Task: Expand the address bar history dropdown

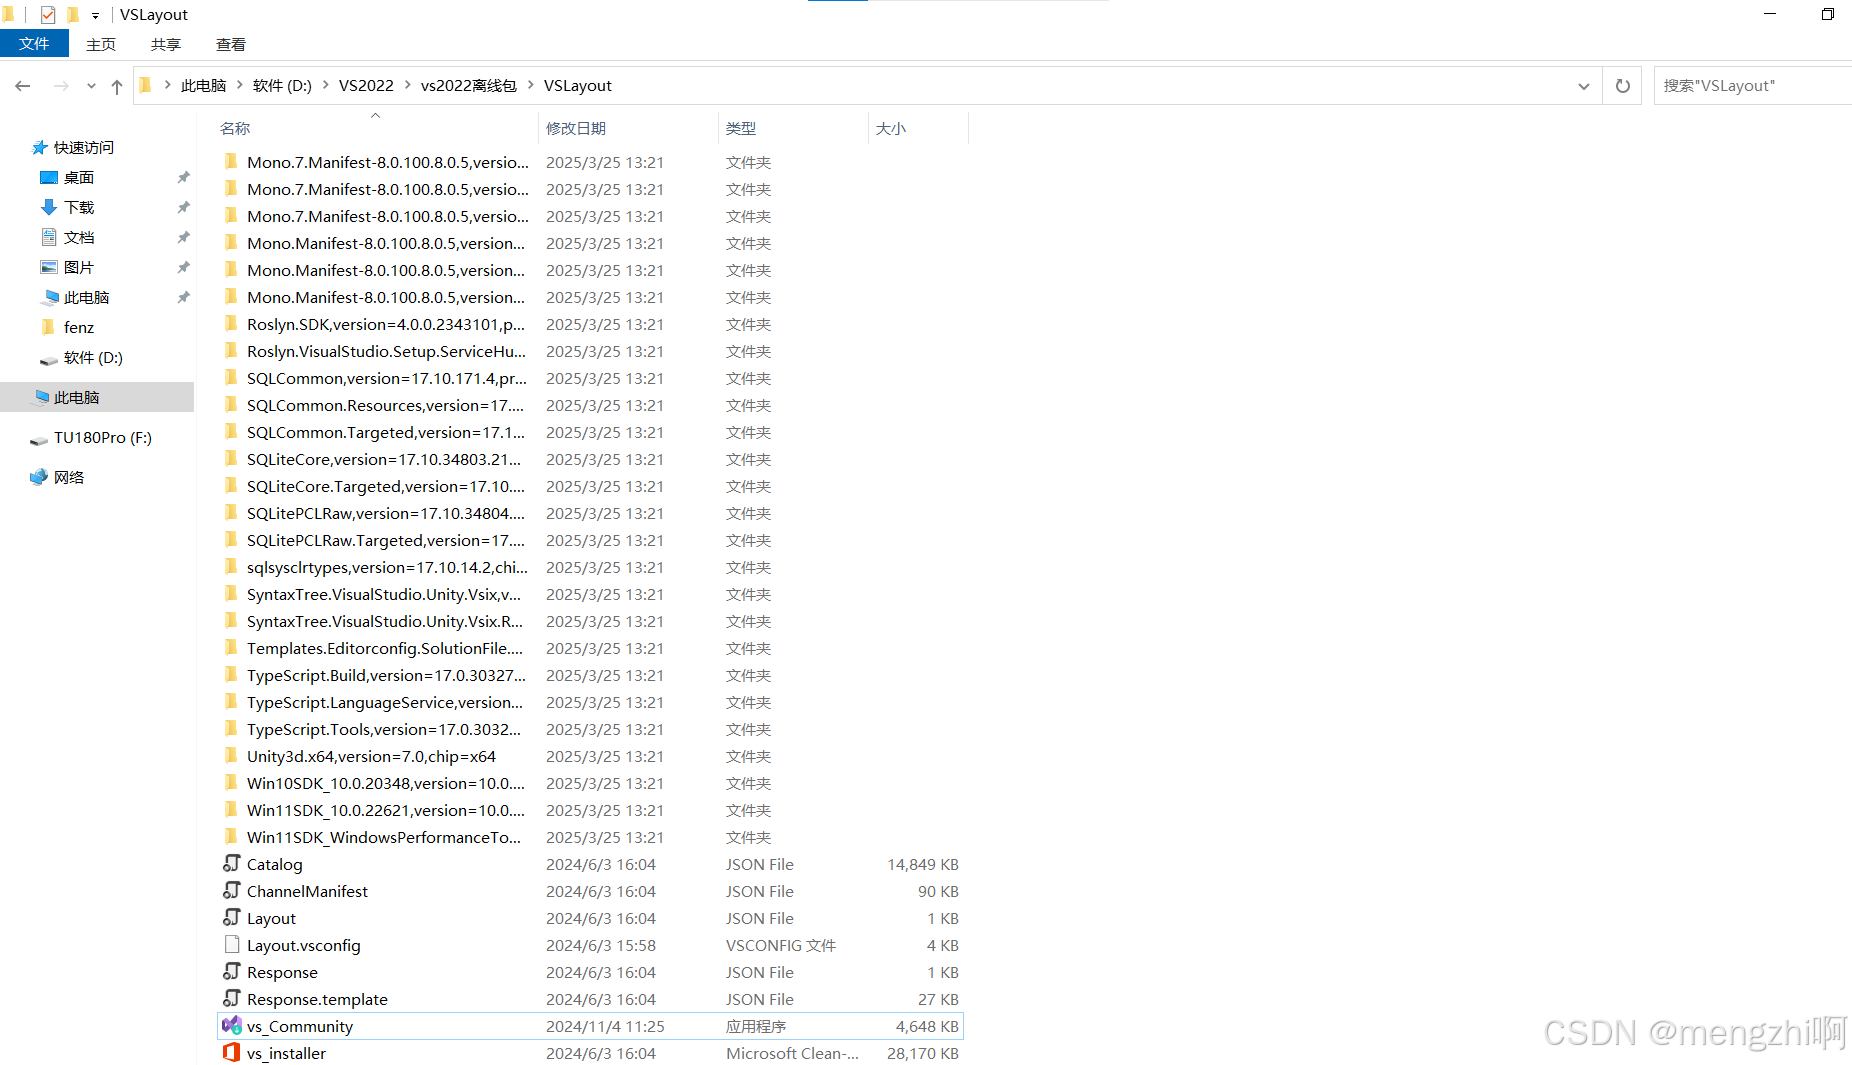Action: point(1584,86)
